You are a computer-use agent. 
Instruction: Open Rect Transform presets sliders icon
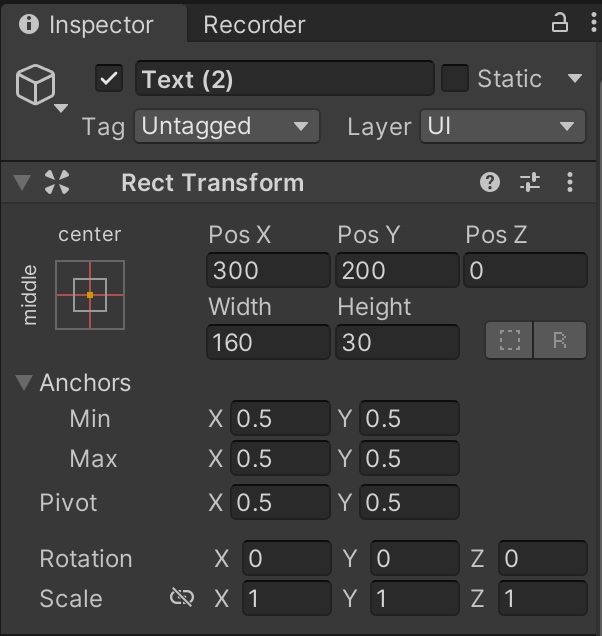coord(530,182)
